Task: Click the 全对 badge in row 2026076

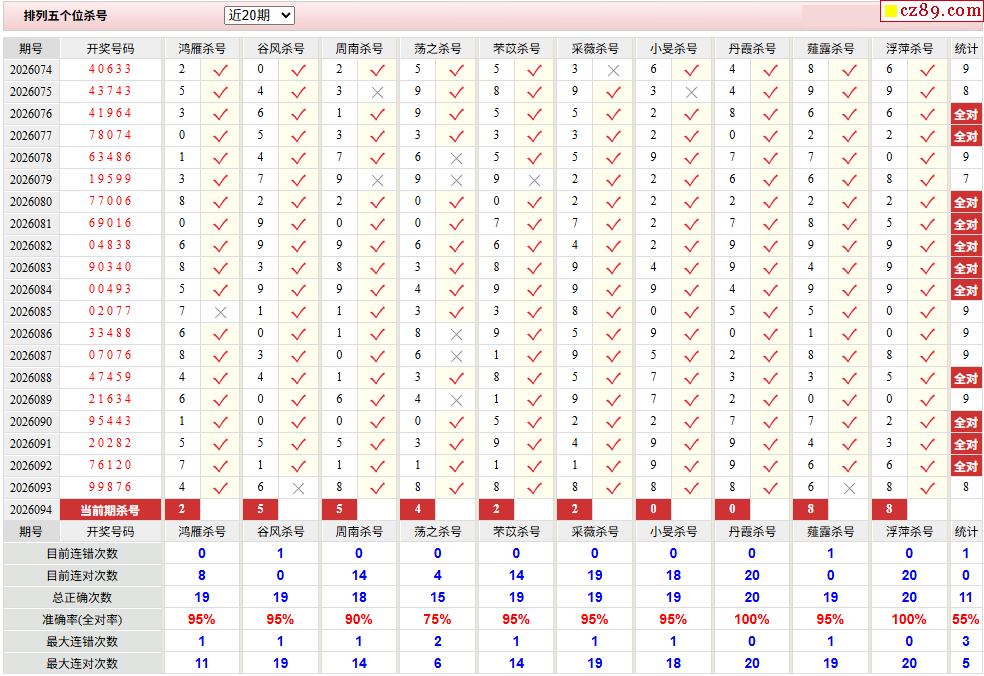Action: point(966,114)
